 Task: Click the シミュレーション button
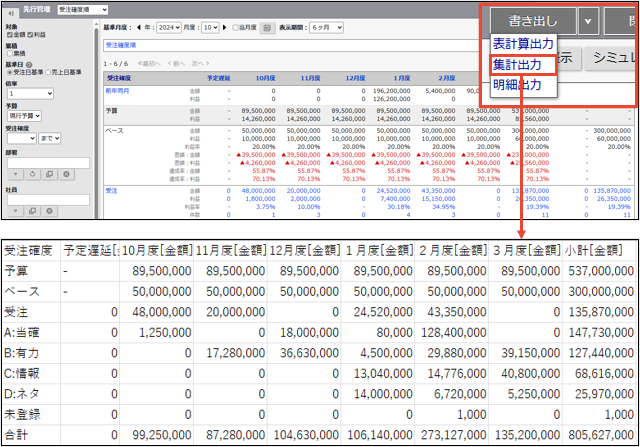[x=612, y=58]
